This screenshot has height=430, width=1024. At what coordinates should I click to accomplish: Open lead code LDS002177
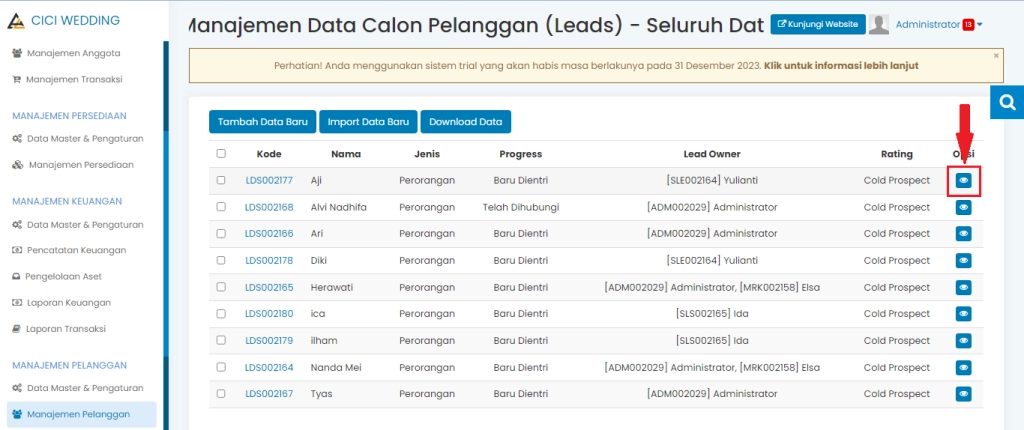click(x=269, y=180)
